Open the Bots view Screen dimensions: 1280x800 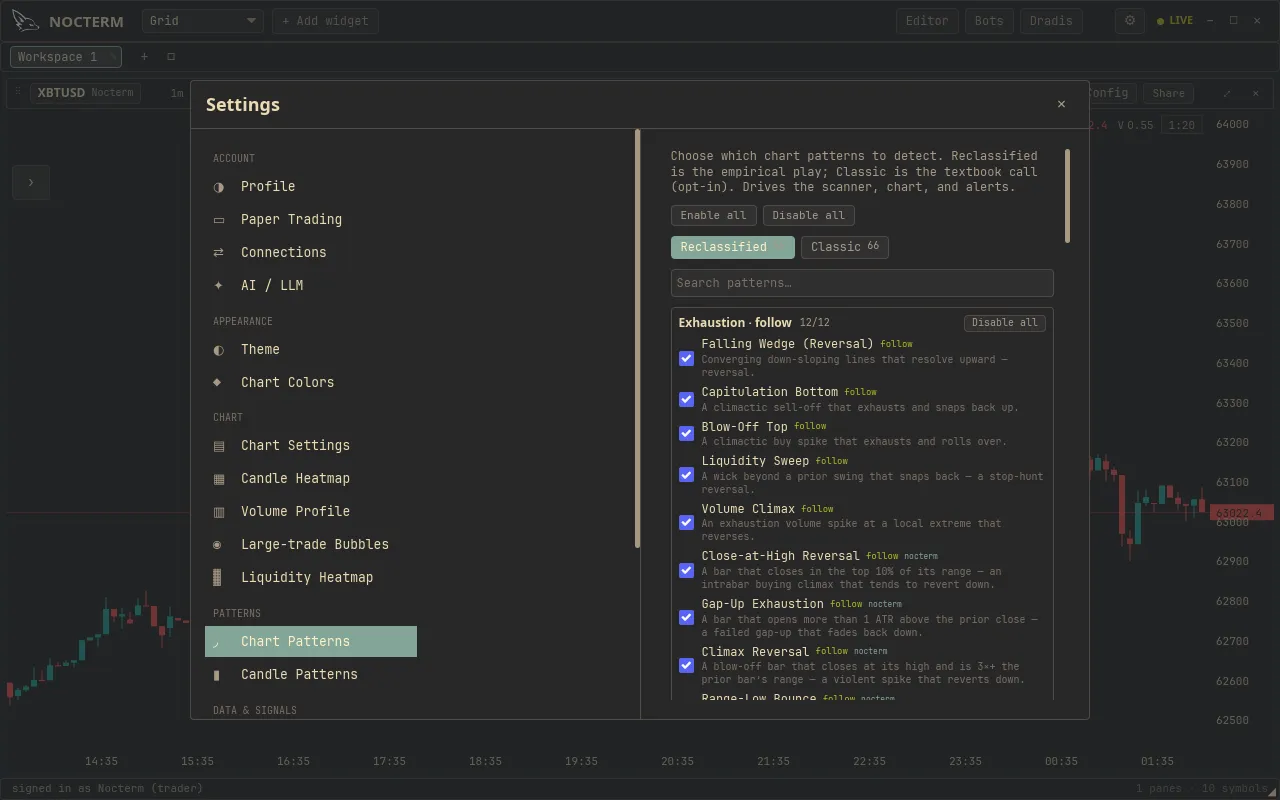click(989, 21)
